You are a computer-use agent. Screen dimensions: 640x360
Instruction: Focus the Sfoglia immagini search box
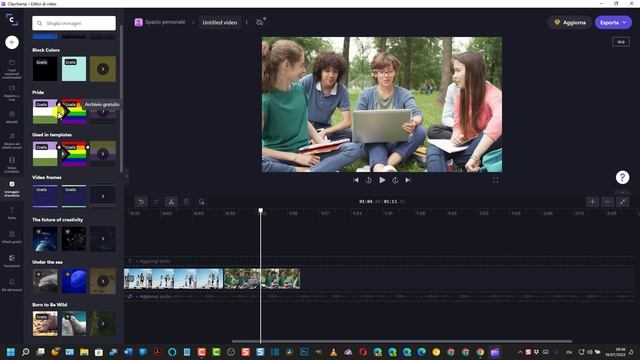tap(74, 23)
